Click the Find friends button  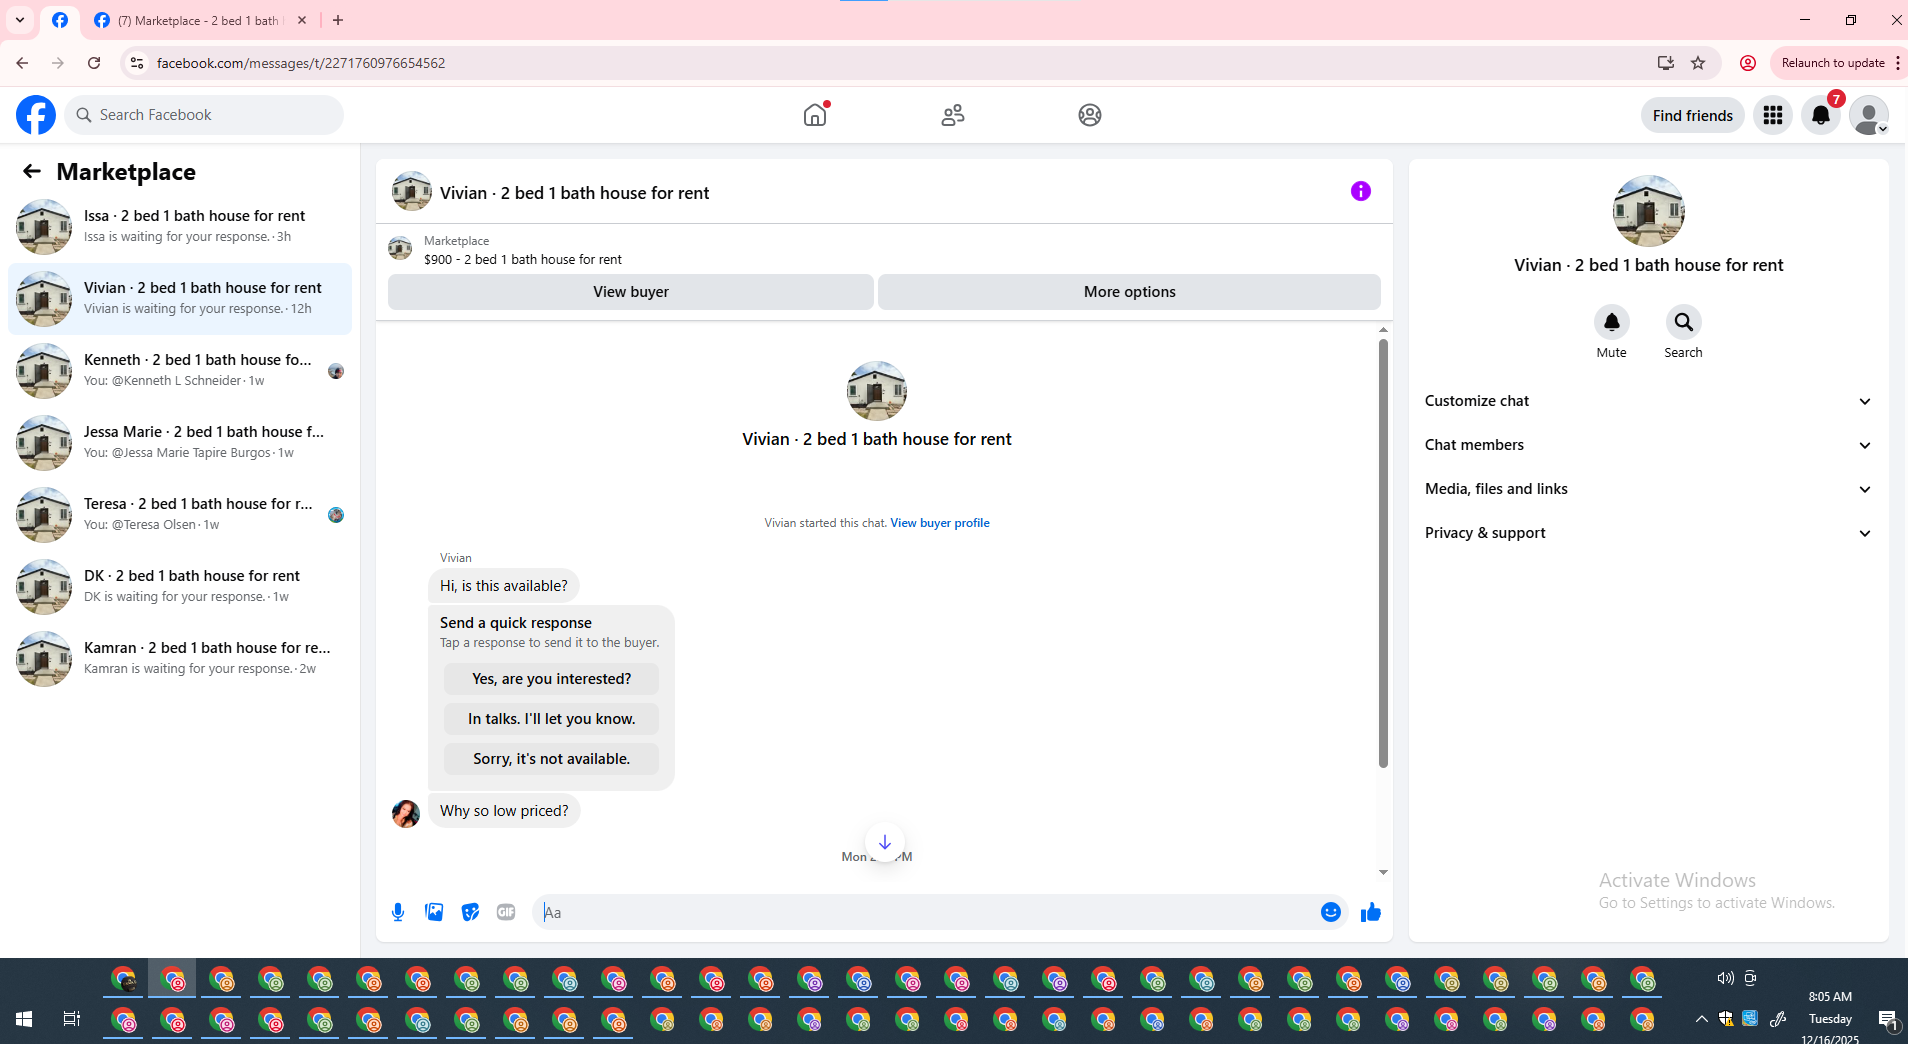[1693, 115]
